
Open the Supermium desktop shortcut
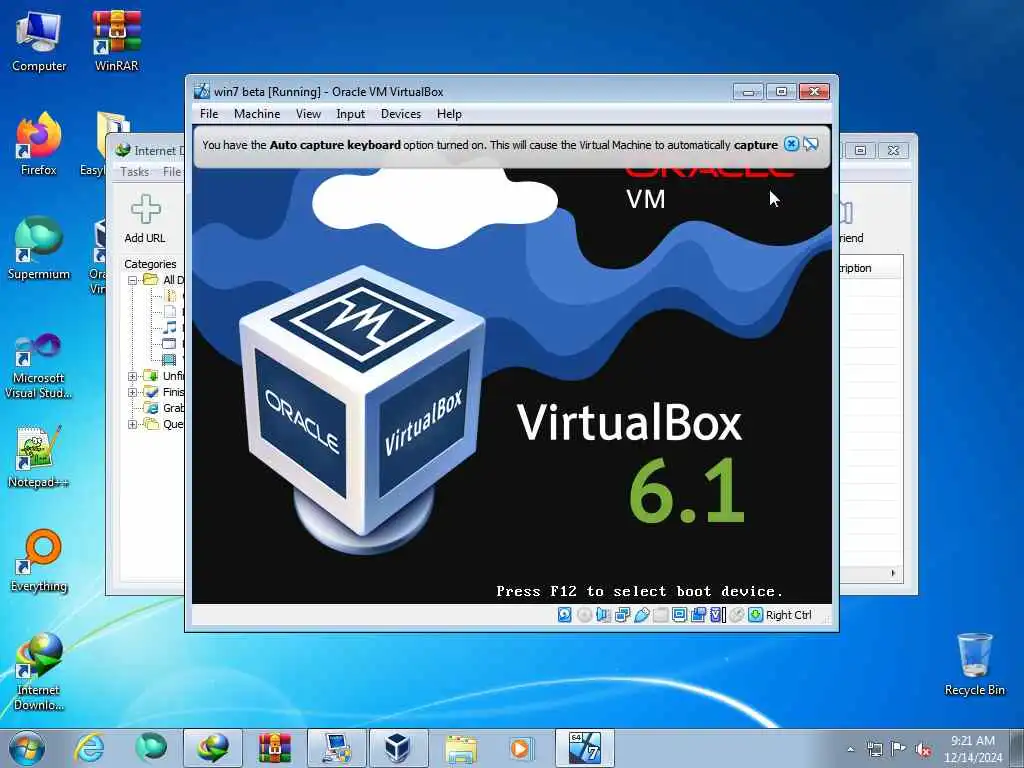39,249
